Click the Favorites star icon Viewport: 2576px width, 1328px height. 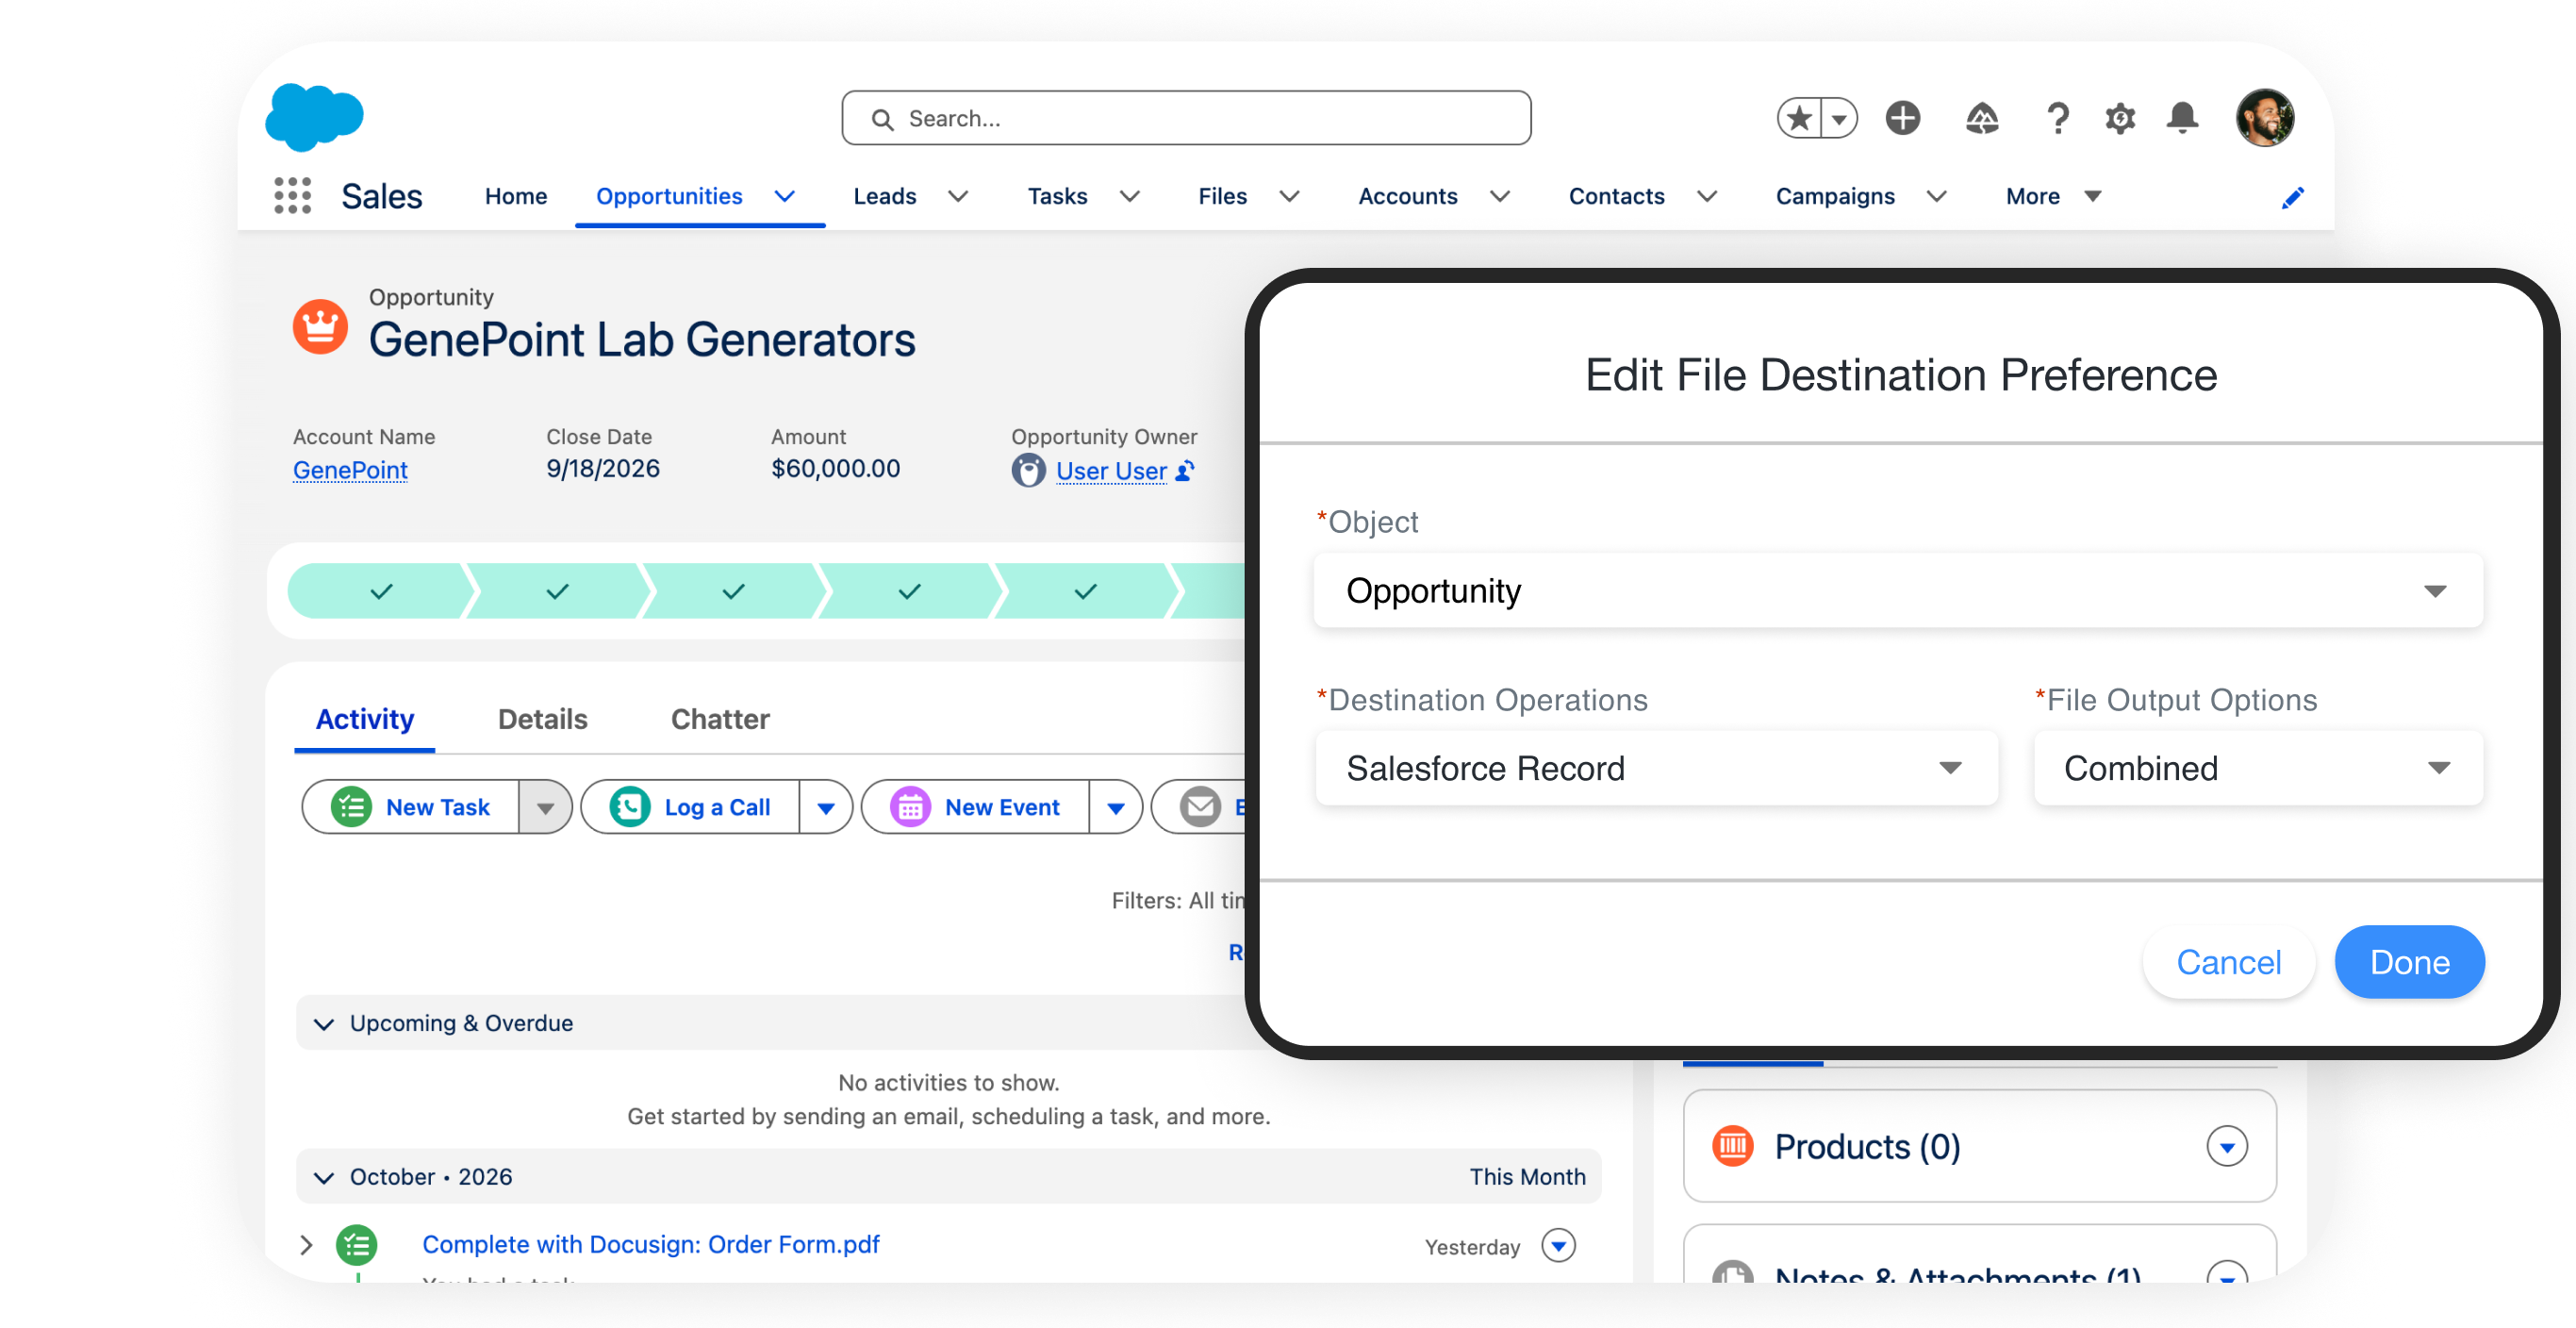point(1799,118)
